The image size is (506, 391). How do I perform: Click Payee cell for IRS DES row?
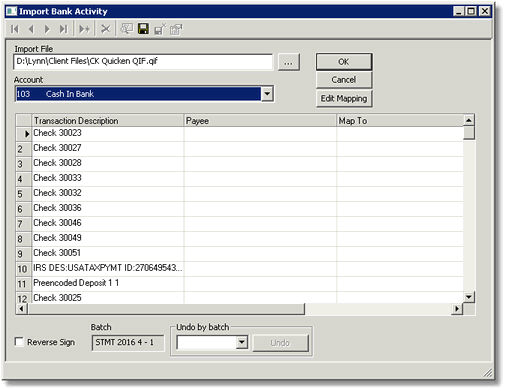pyautogui.click(x=260, y=269)
